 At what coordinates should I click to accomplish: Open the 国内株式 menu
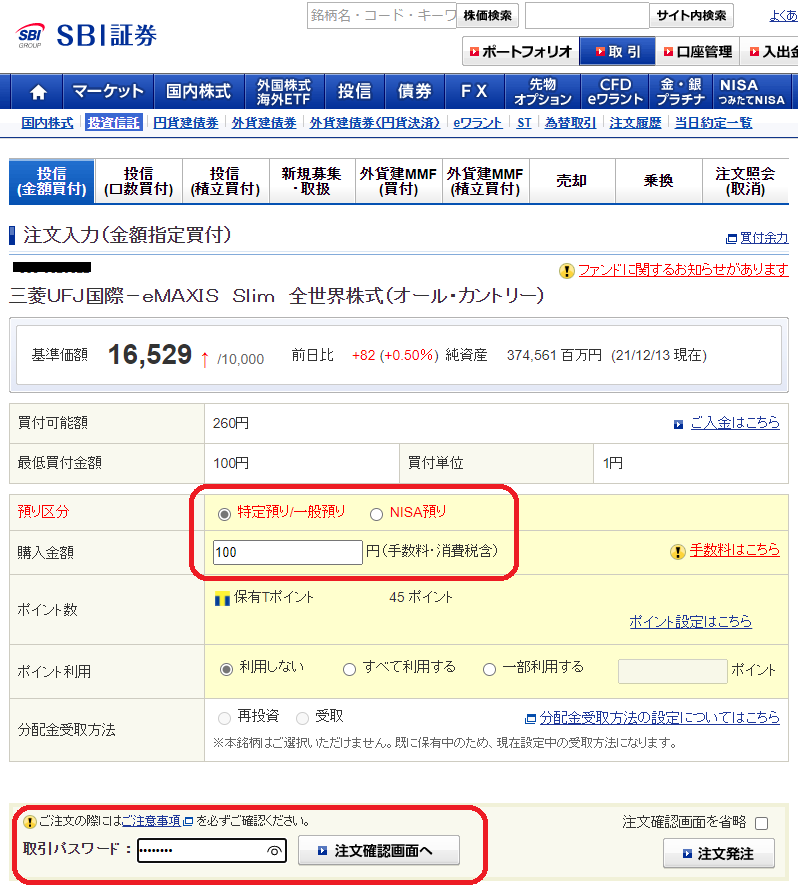point(198,91)
